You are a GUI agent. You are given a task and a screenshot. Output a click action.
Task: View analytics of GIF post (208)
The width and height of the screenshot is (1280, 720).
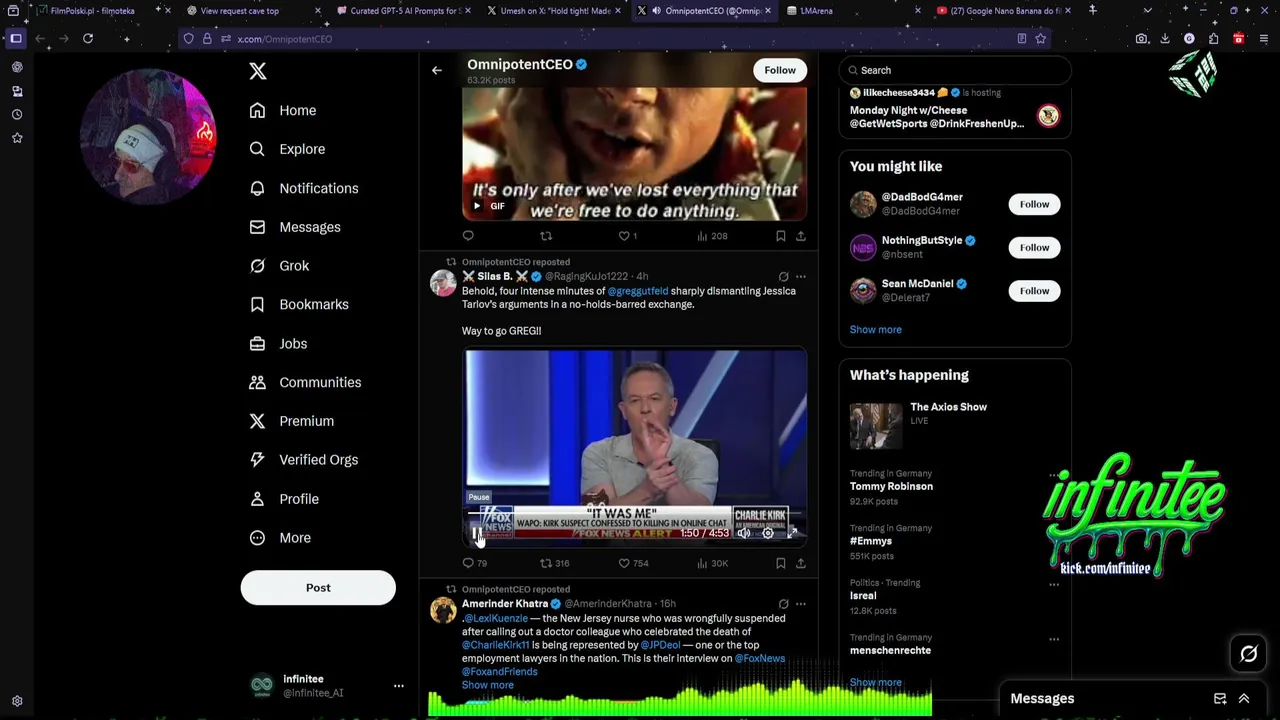pyautogui.click(x=712, y=236)
